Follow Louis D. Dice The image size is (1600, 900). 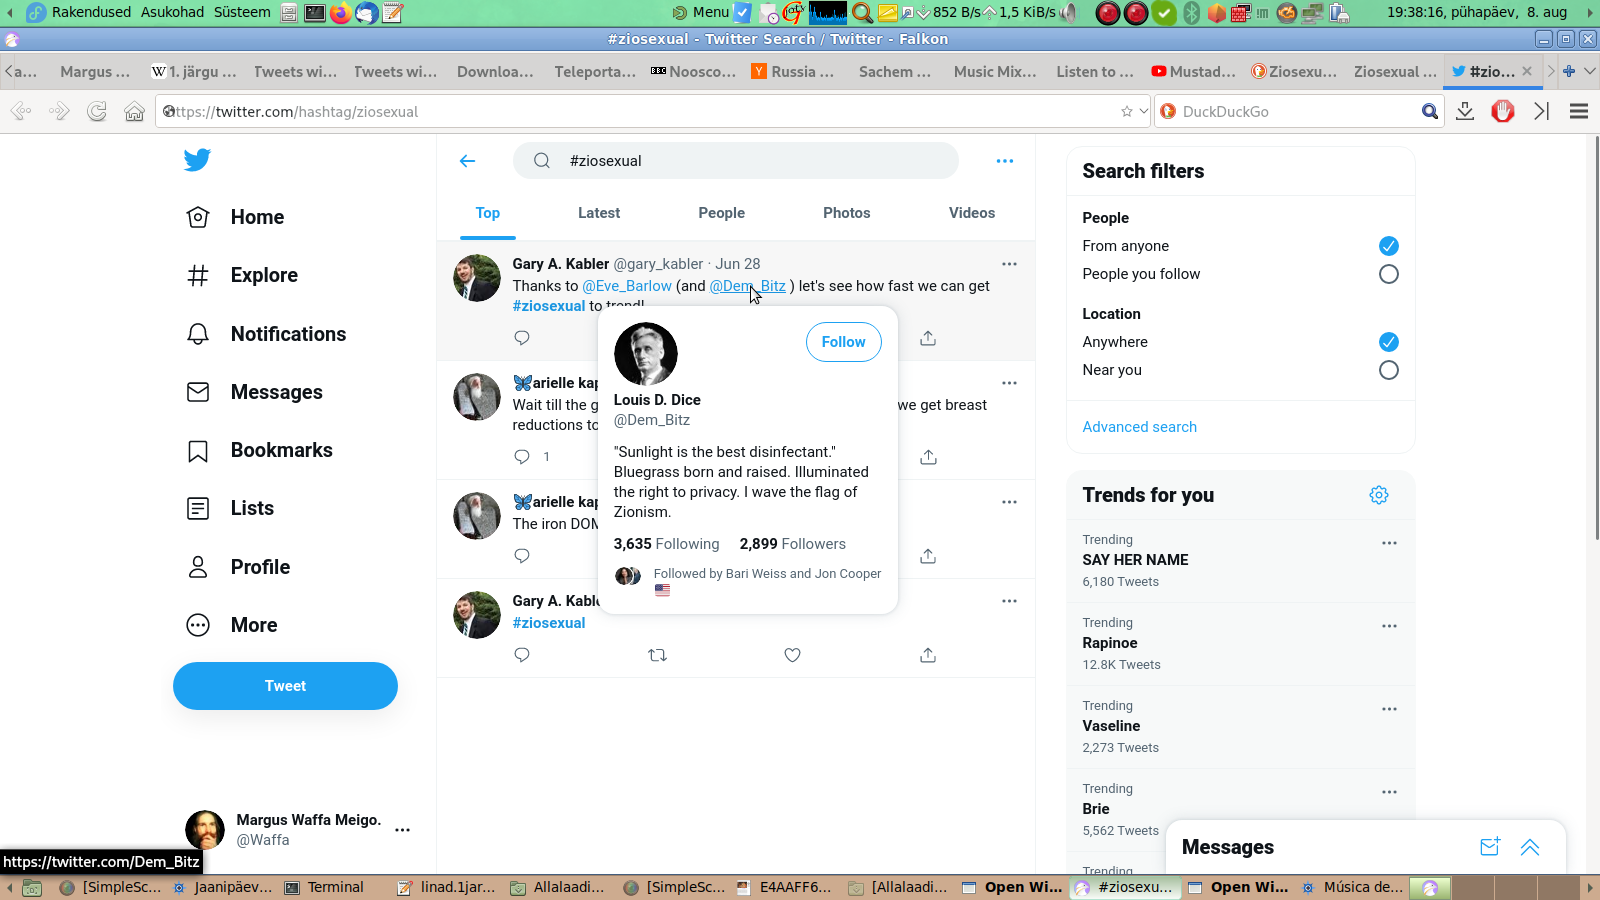click(844, 342)
